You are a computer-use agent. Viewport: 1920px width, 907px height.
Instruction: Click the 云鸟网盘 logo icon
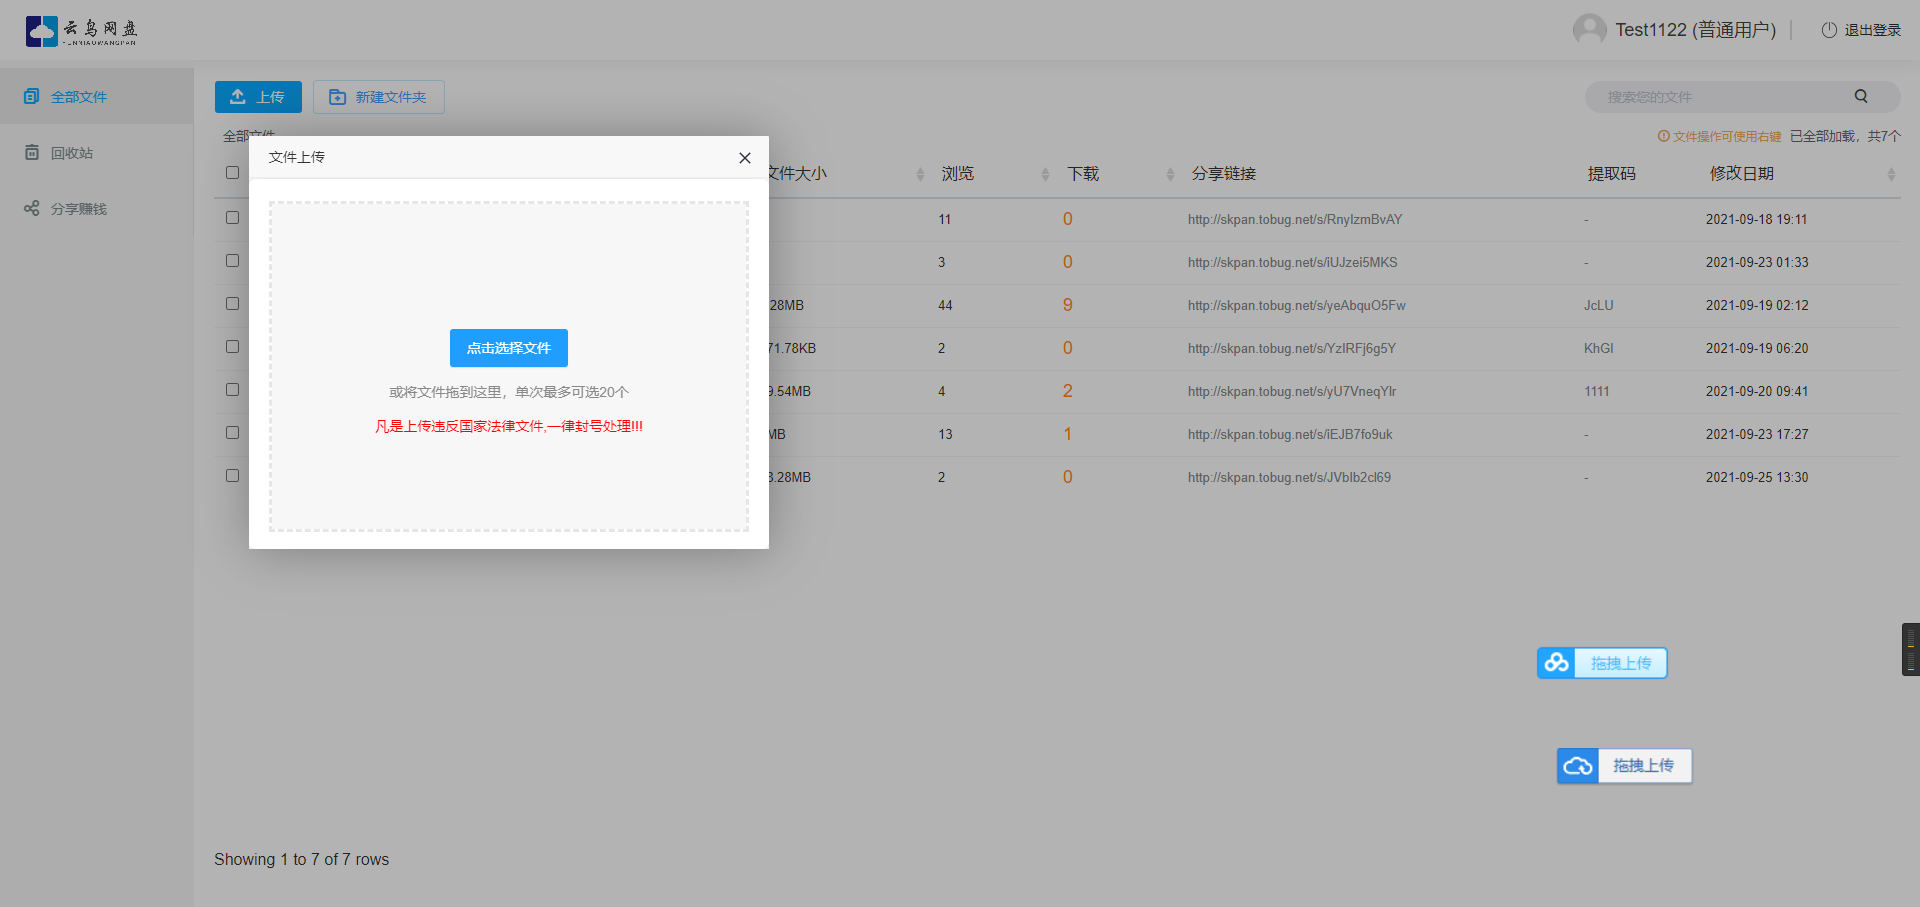pyautogui.click(x=39, y=31)
